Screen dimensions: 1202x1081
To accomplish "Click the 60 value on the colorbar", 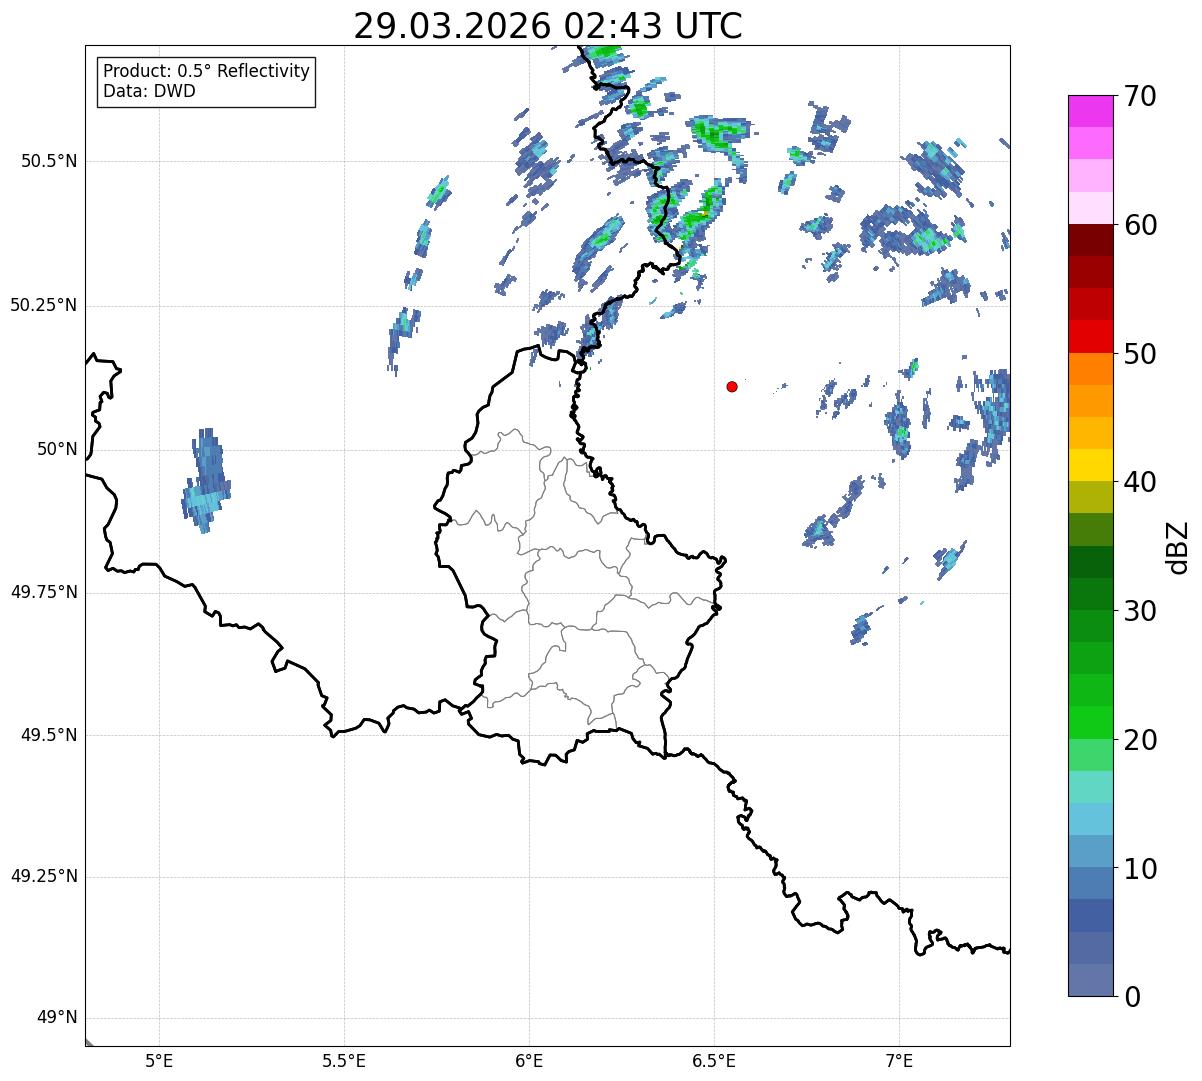I will (x=1140, y=225).
